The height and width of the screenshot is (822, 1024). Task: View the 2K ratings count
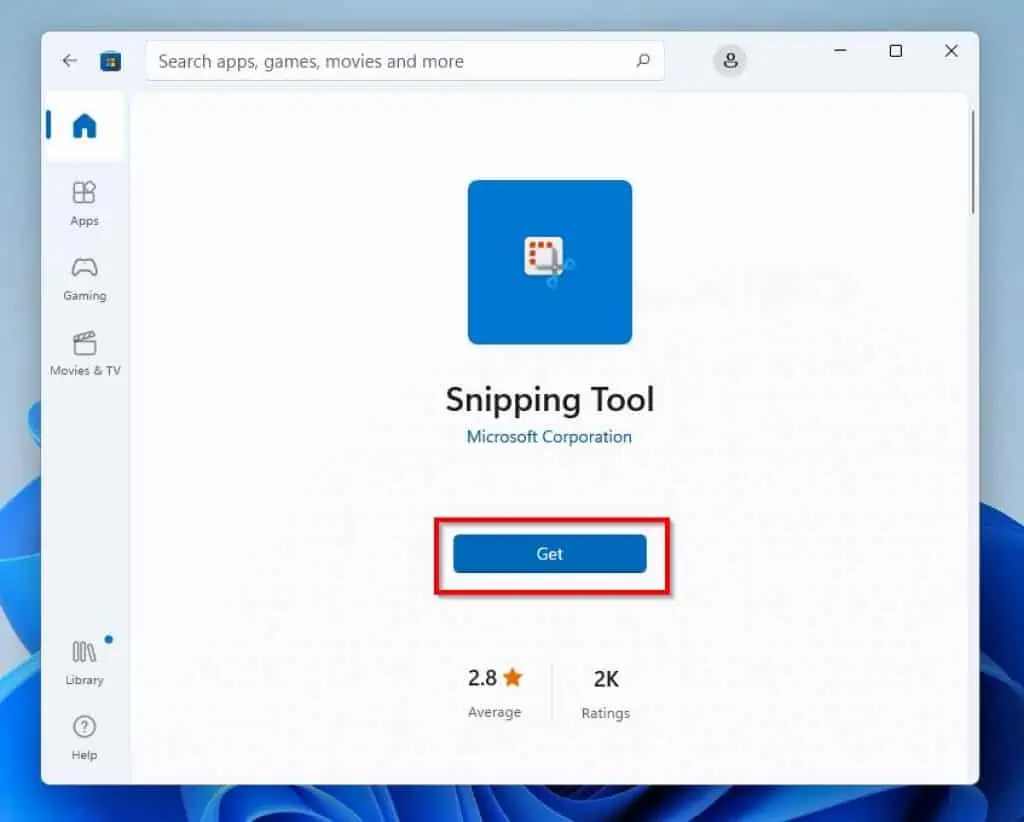[x=605, y=679]
